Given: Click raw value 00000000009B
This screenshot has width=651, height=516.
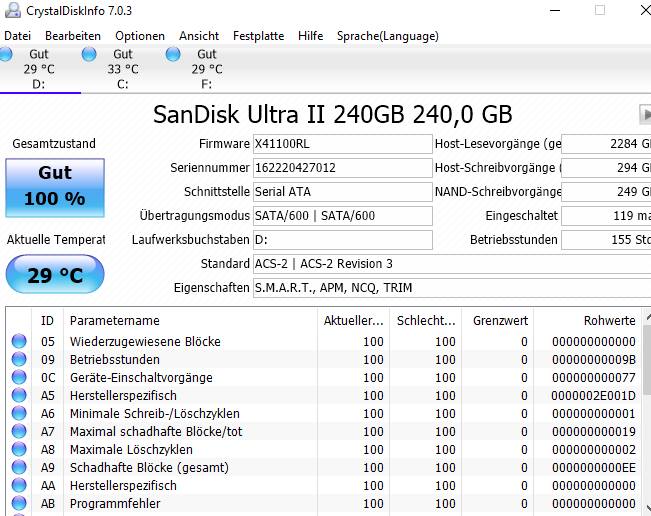Looking at the screenshot, I should [594, 359].
